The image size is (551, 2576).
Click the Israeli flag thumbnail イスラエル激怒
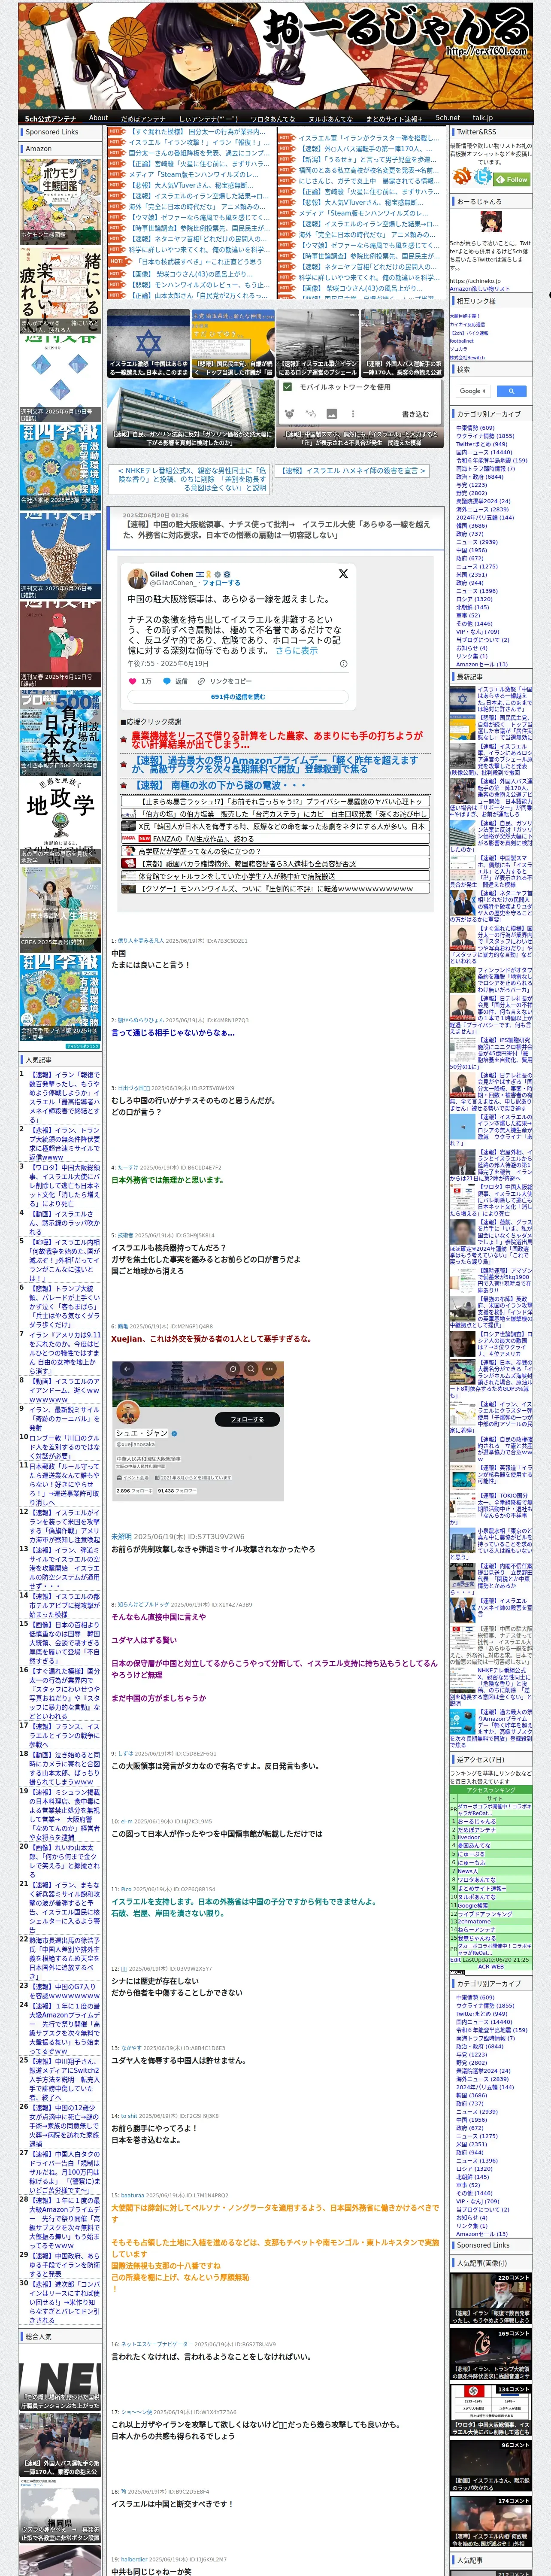tap(148, 344)
